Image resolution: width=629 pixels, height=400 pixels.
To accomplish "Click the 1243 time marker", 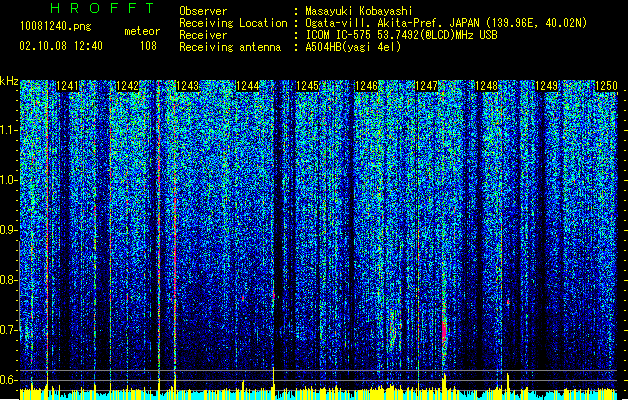I will 187,86.
